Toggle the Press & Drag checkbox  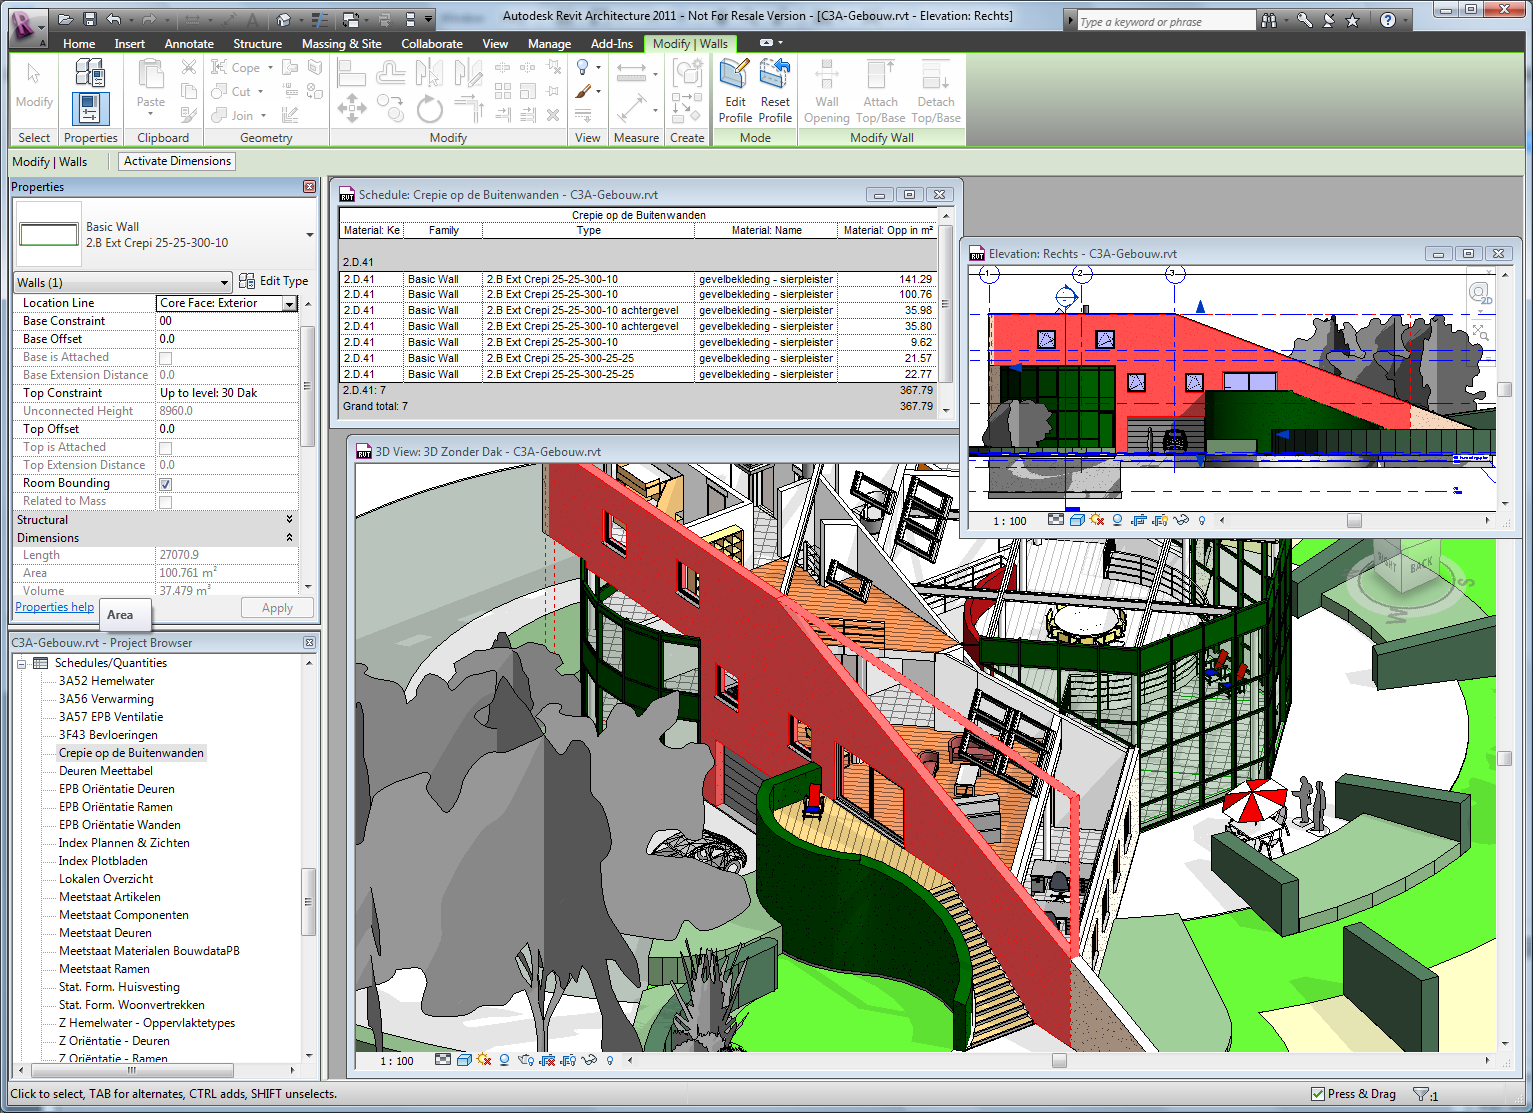1318,1094
